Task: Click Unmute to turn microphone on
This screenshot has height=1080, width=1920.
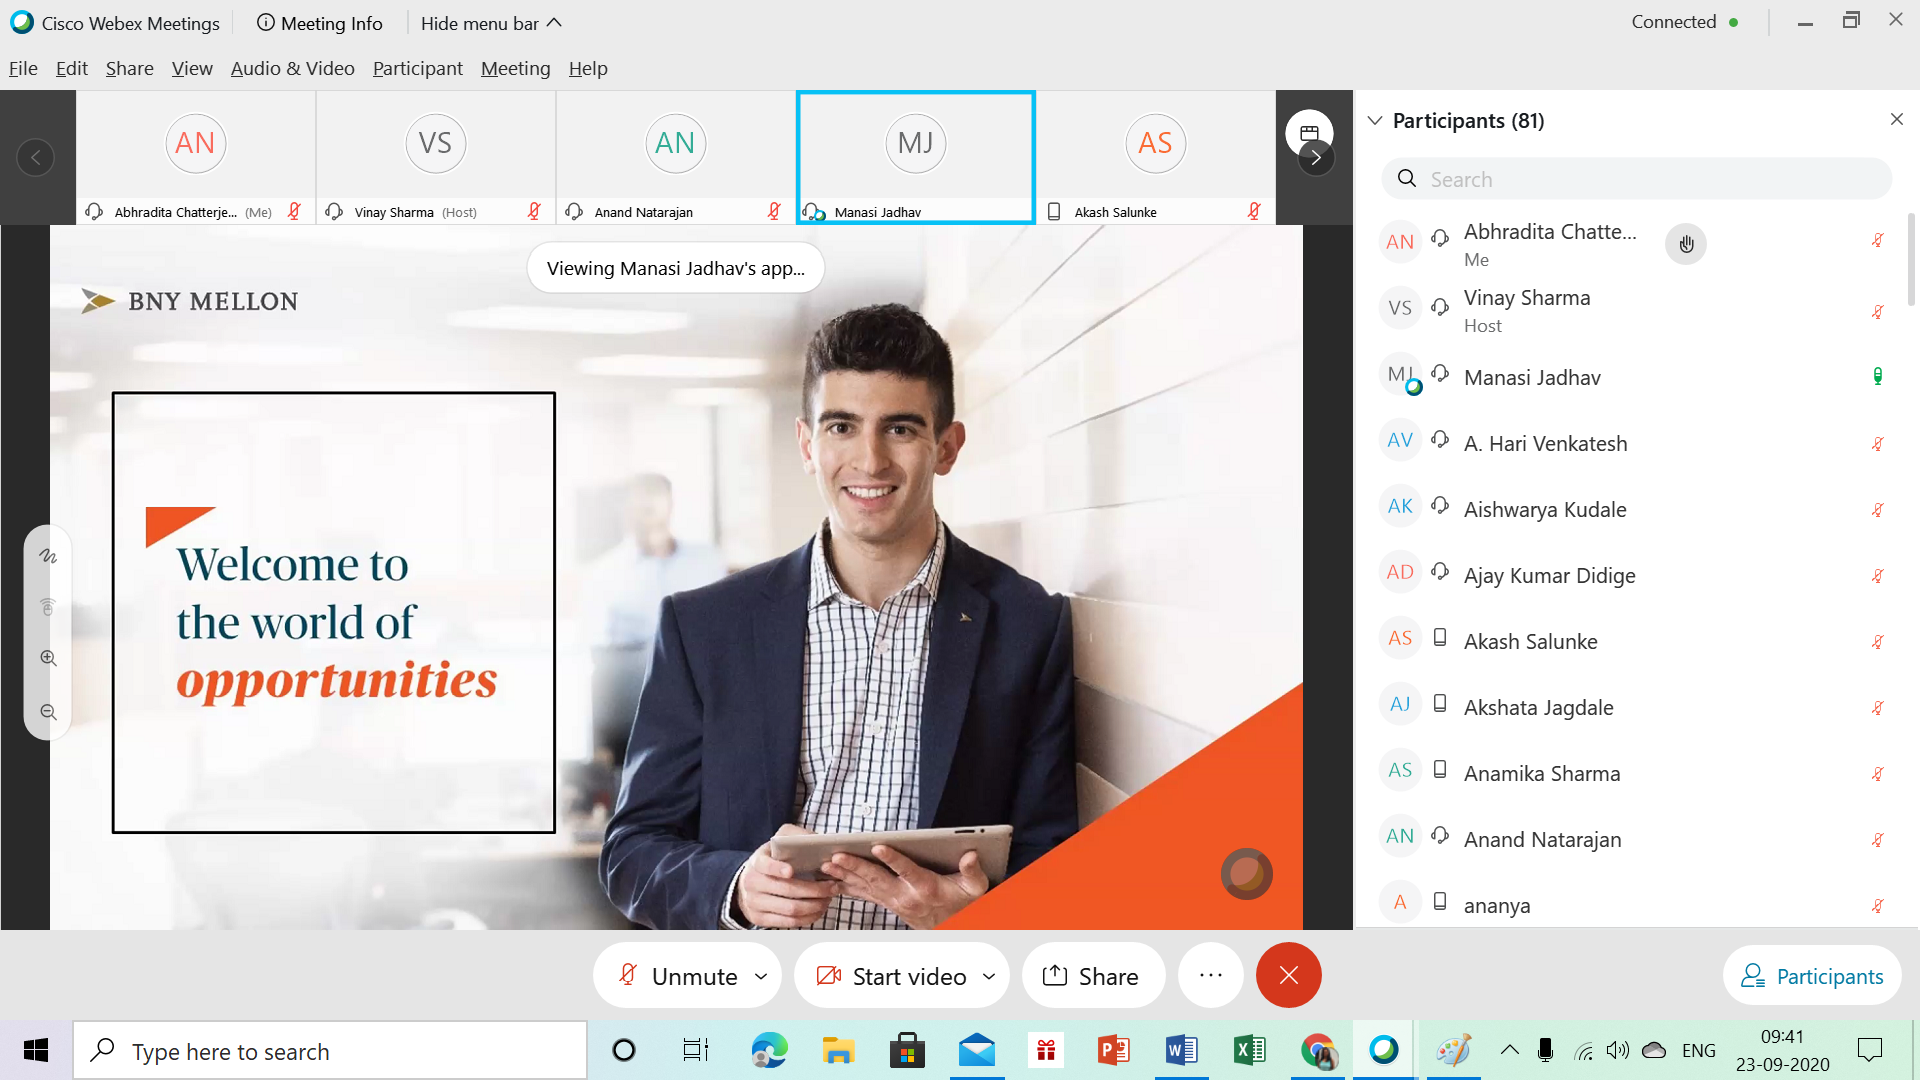Action: pyautogui.click(x=678, y=975)
